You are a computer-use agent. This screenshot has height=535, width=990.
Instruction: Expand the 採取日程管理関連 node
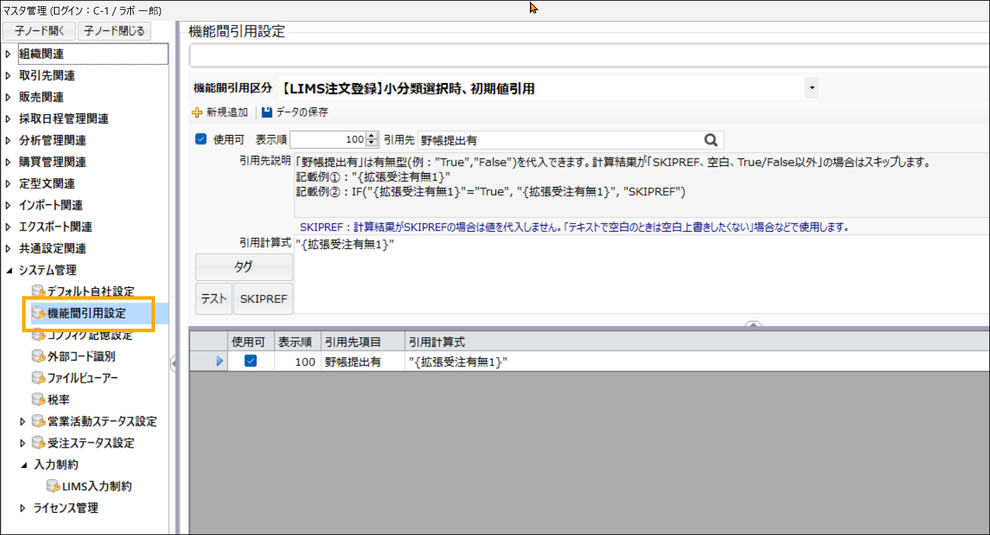[8, 119]
